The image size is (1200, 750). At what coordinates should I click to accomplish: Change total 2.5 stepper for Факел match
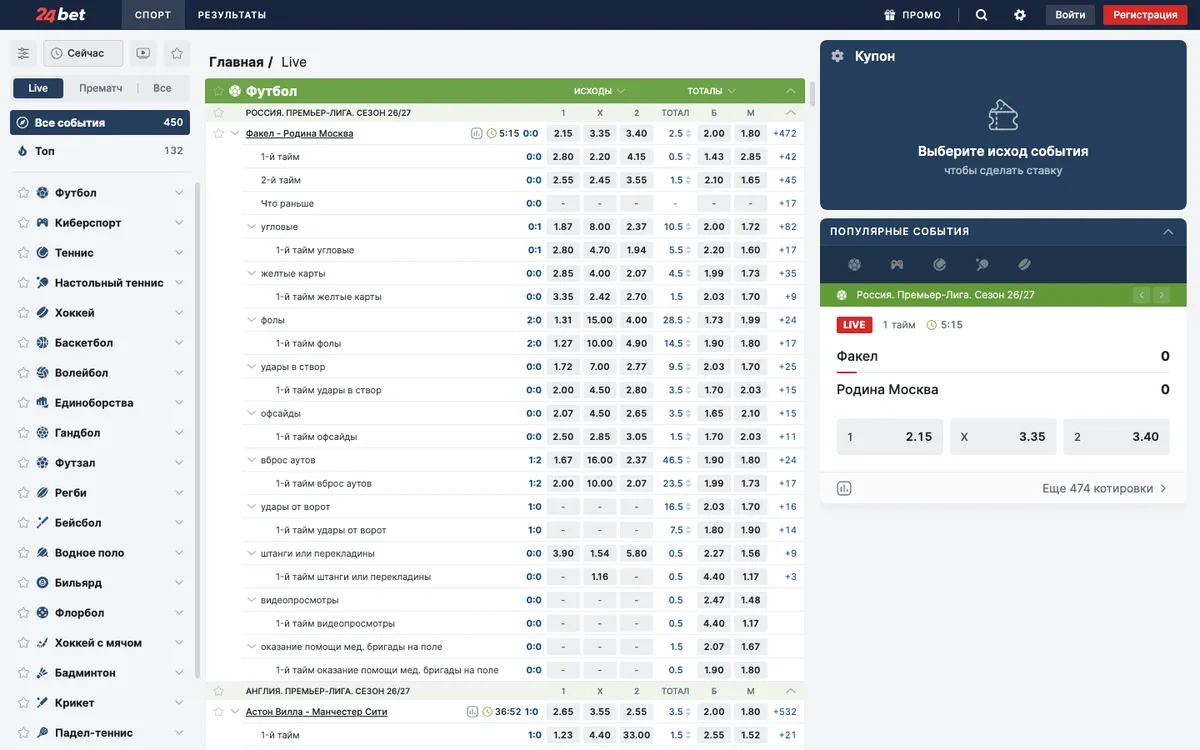[688, 133]
